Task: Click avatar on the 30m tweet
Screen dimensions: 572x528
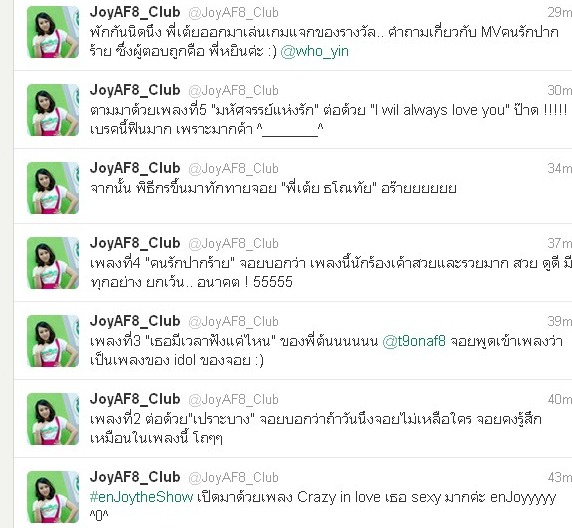Action: (53, 110)
